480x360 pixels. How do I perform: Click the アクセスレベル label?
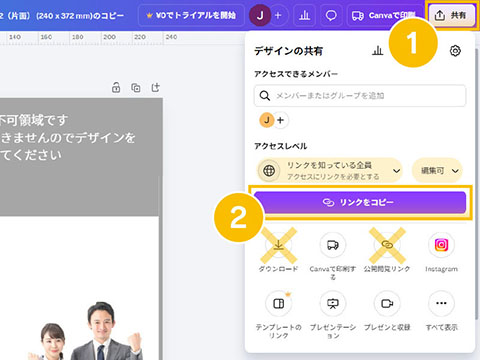pyautogui.click(x=280, y=146)
